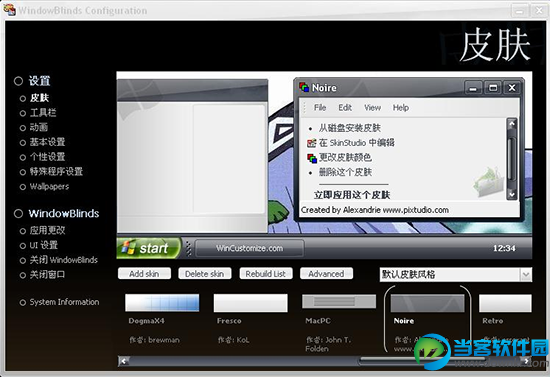Click the Noire preview vertical scrollbar thumb
The height and width of the screenshot is (377, 550).
click(x=512, y=159)
